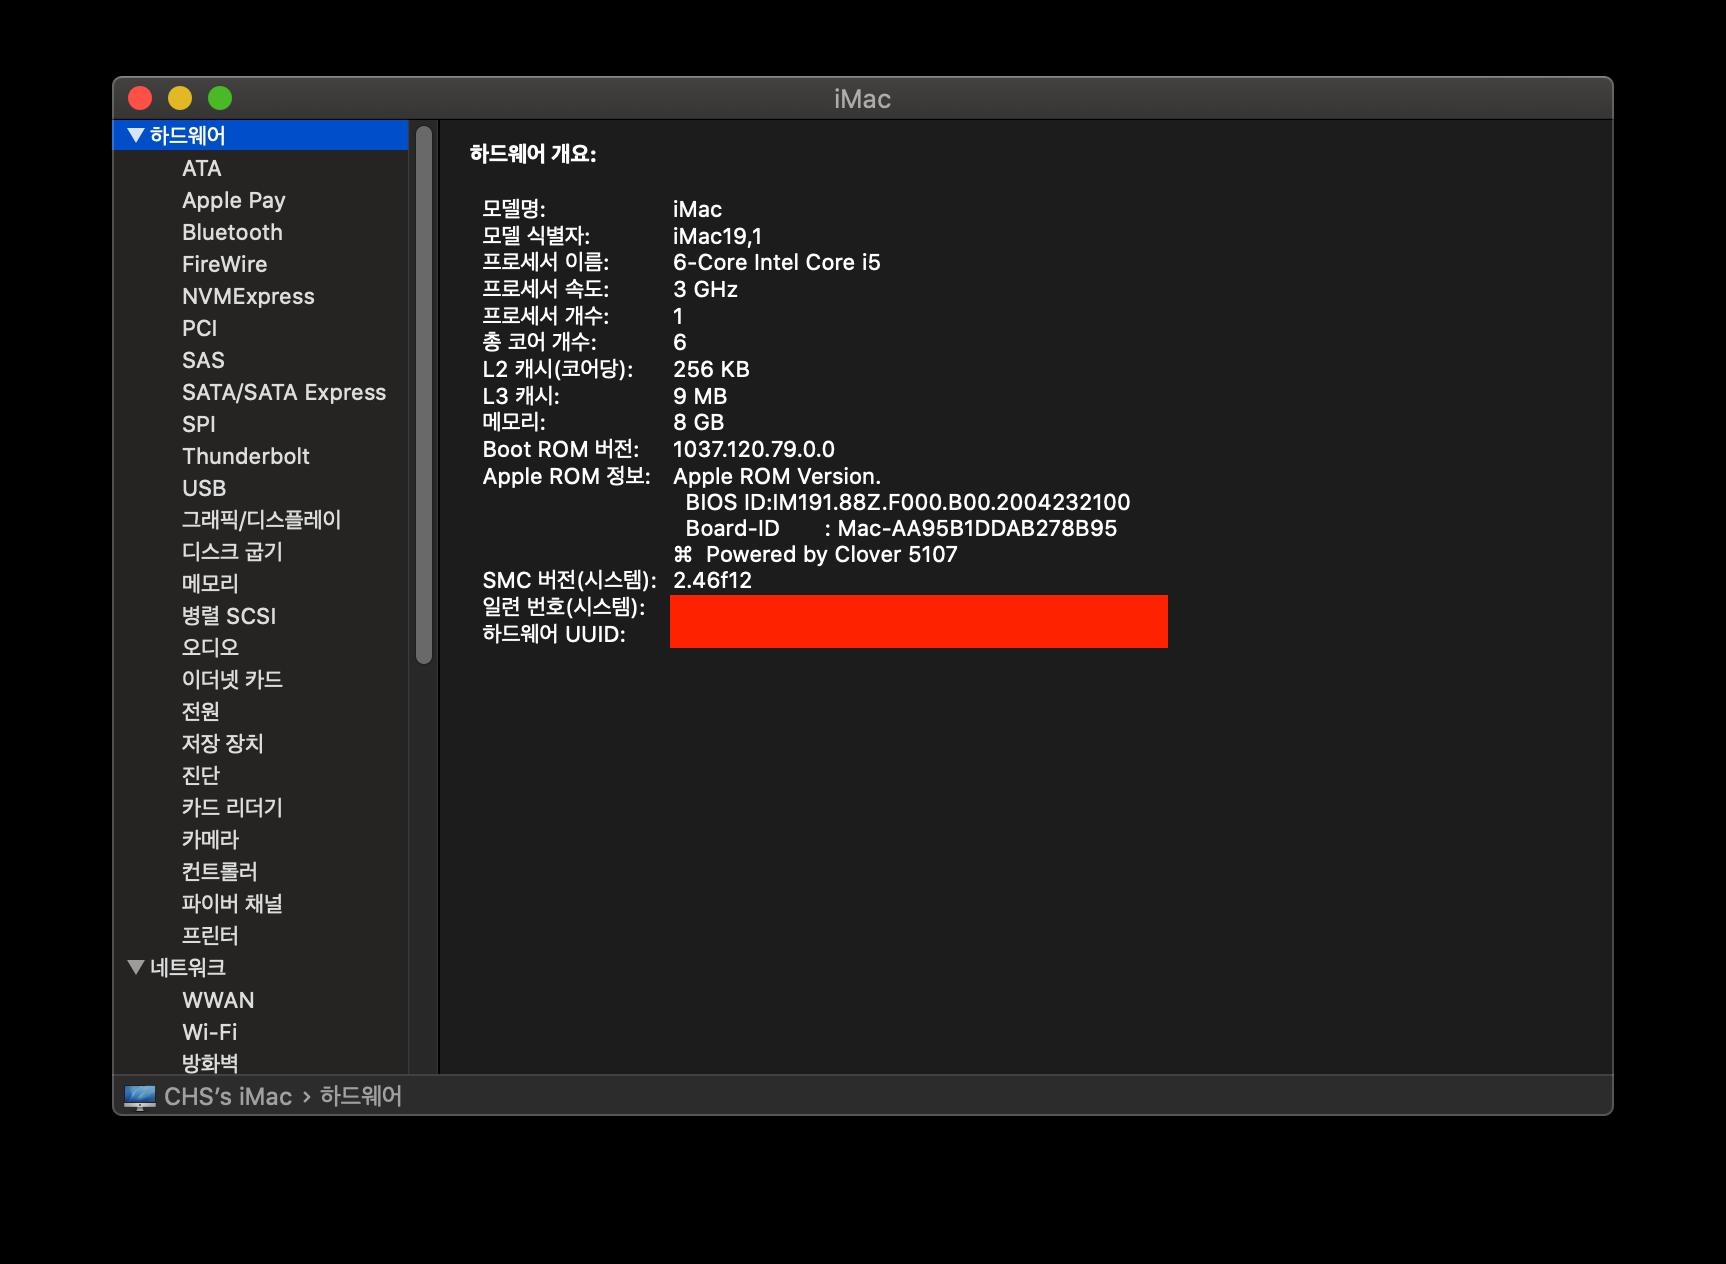Click the 9 MB L3 cache value
The width and height of the screenshot is (1726, 1264).
tap(700, 396)
